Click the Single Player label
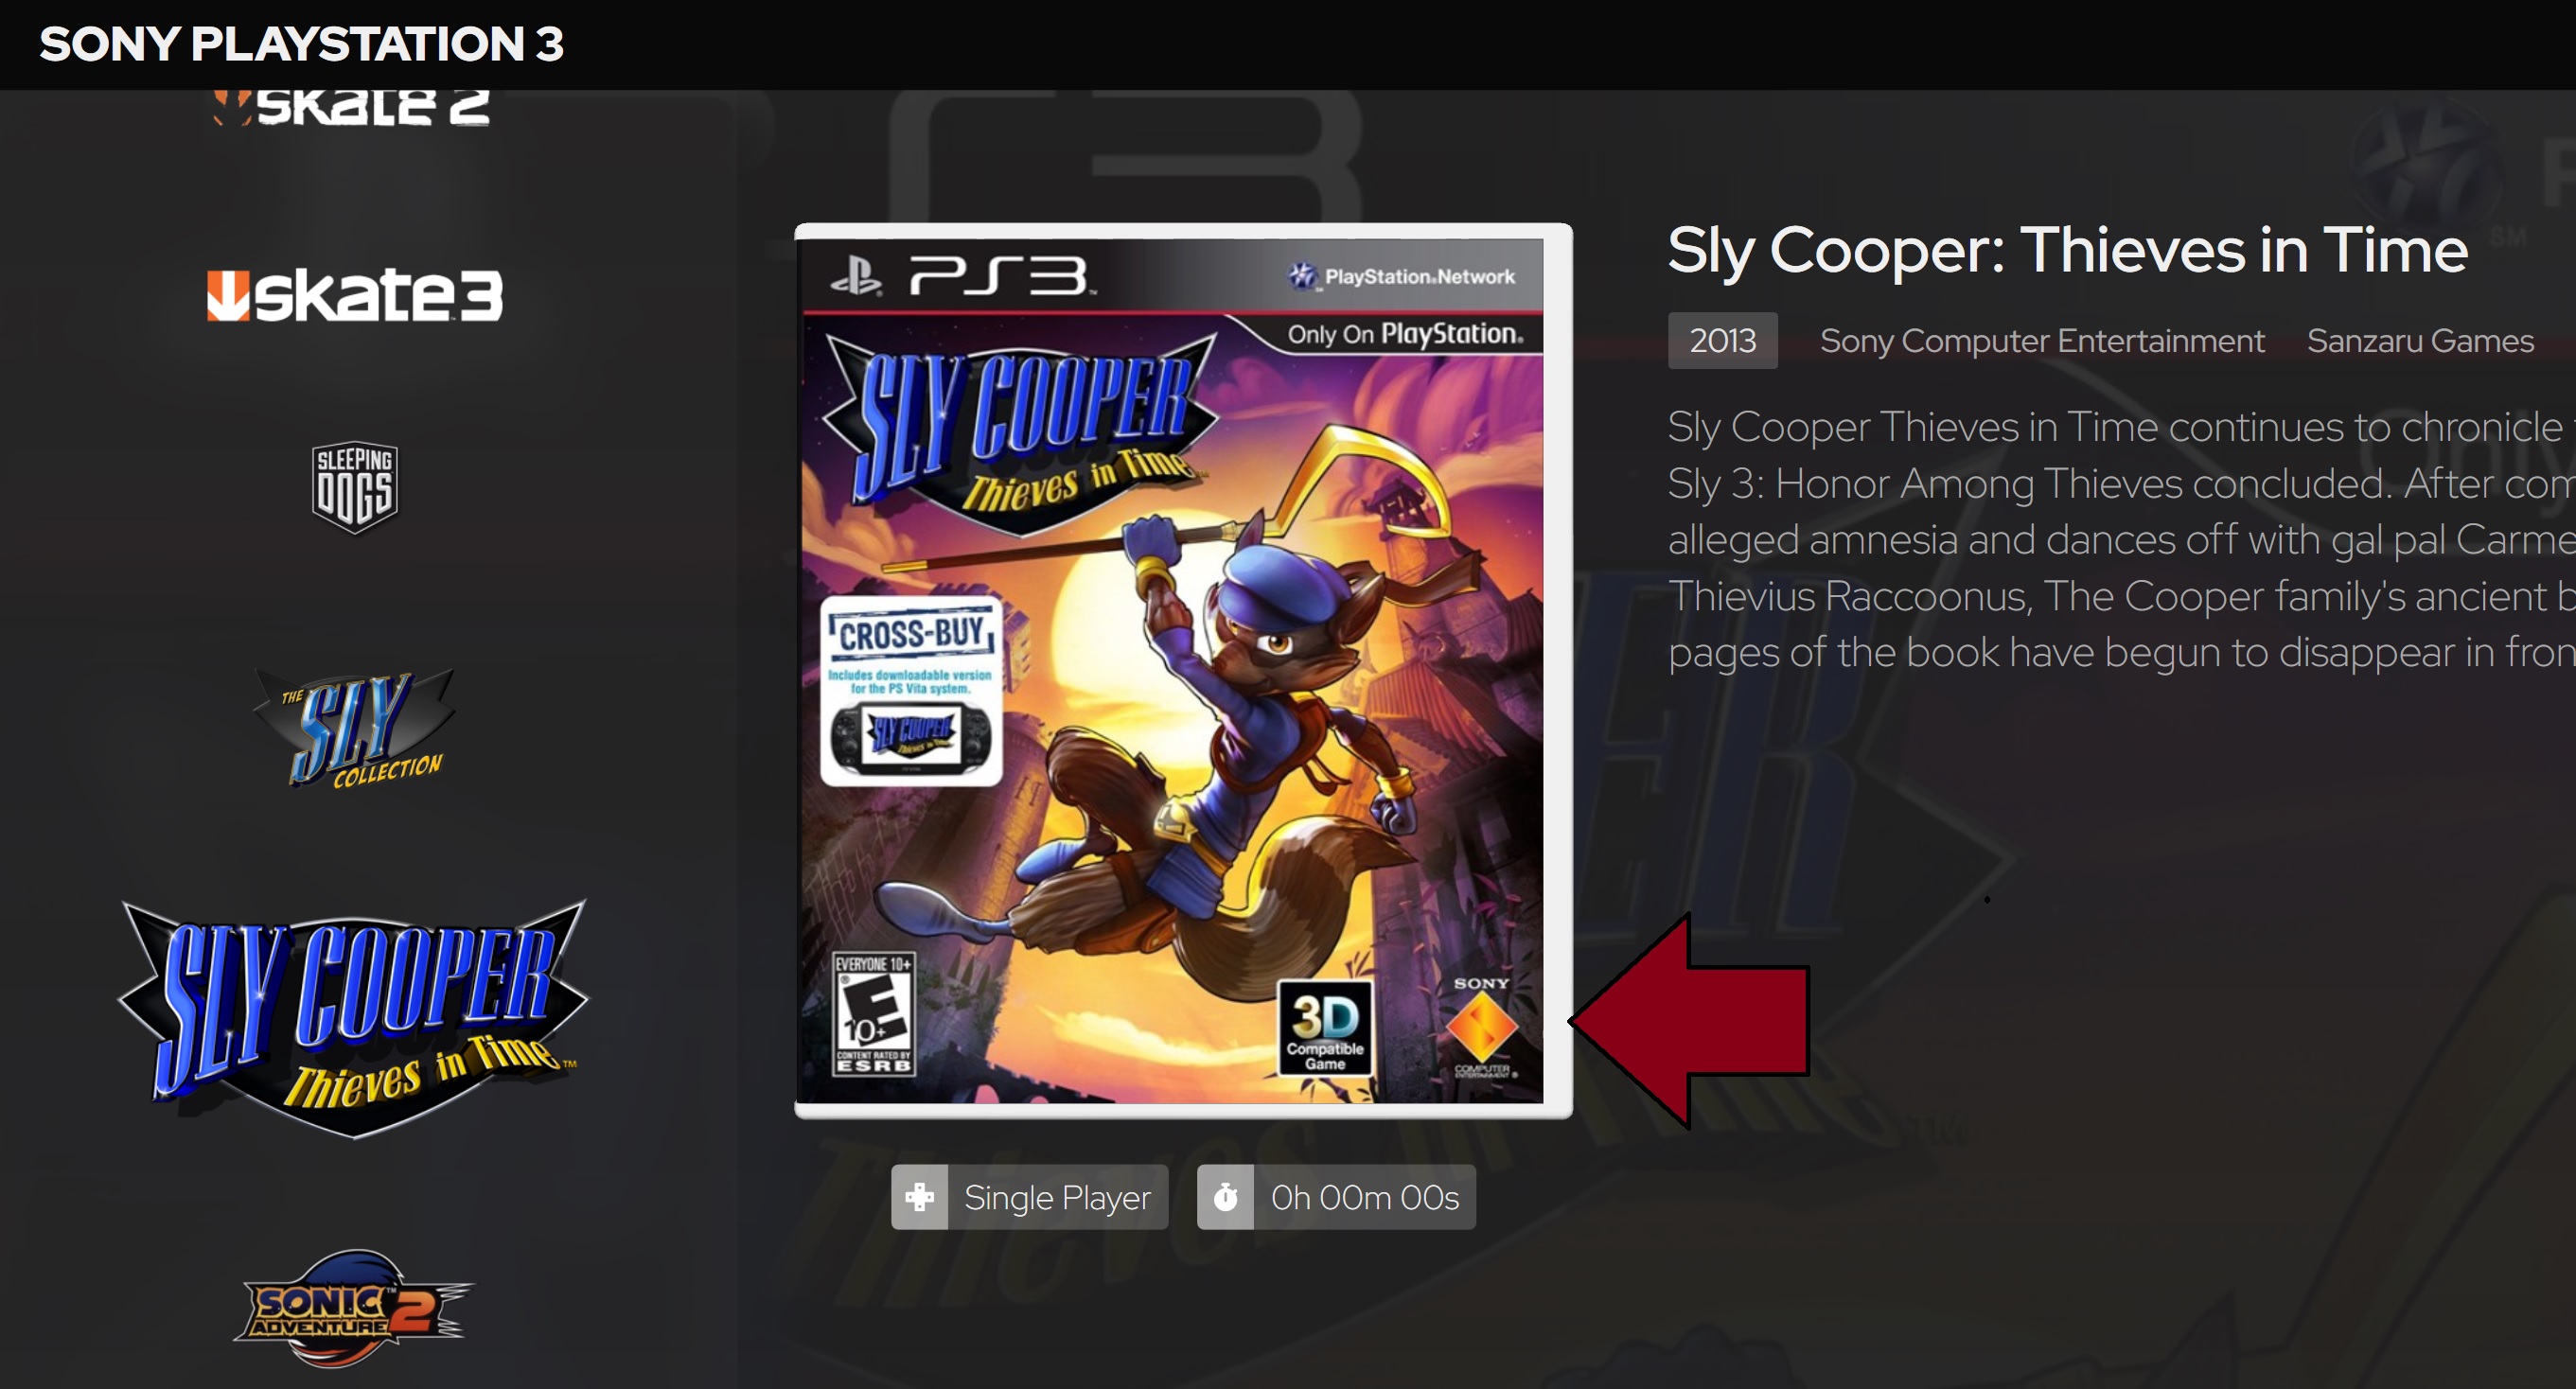 point(1057,1197)
